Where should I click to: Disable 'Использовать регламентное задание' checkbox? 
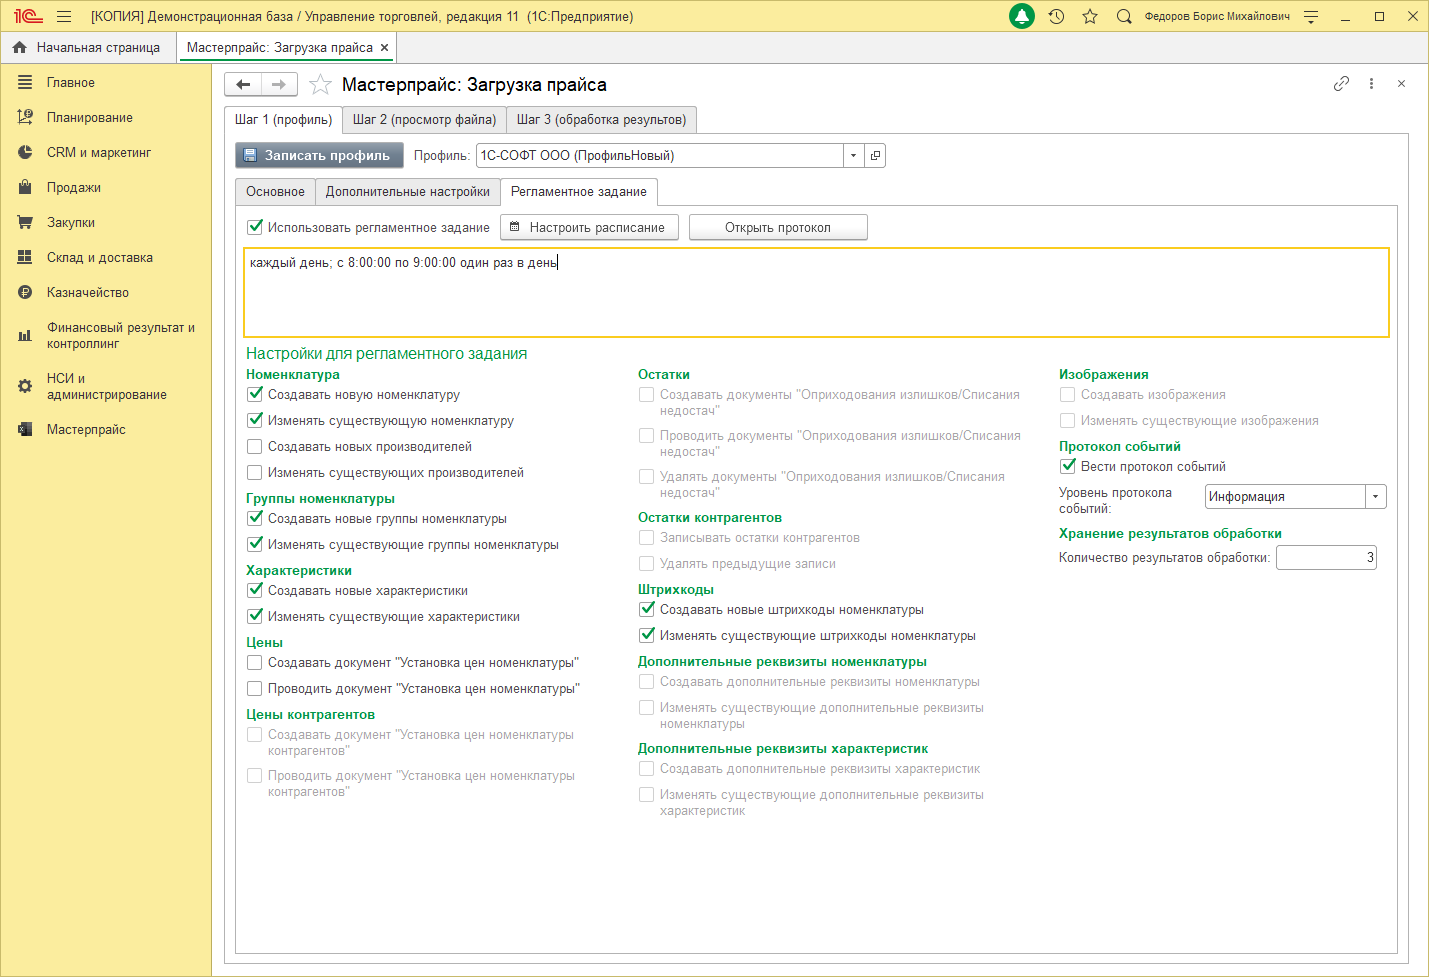tap(255, 227)
